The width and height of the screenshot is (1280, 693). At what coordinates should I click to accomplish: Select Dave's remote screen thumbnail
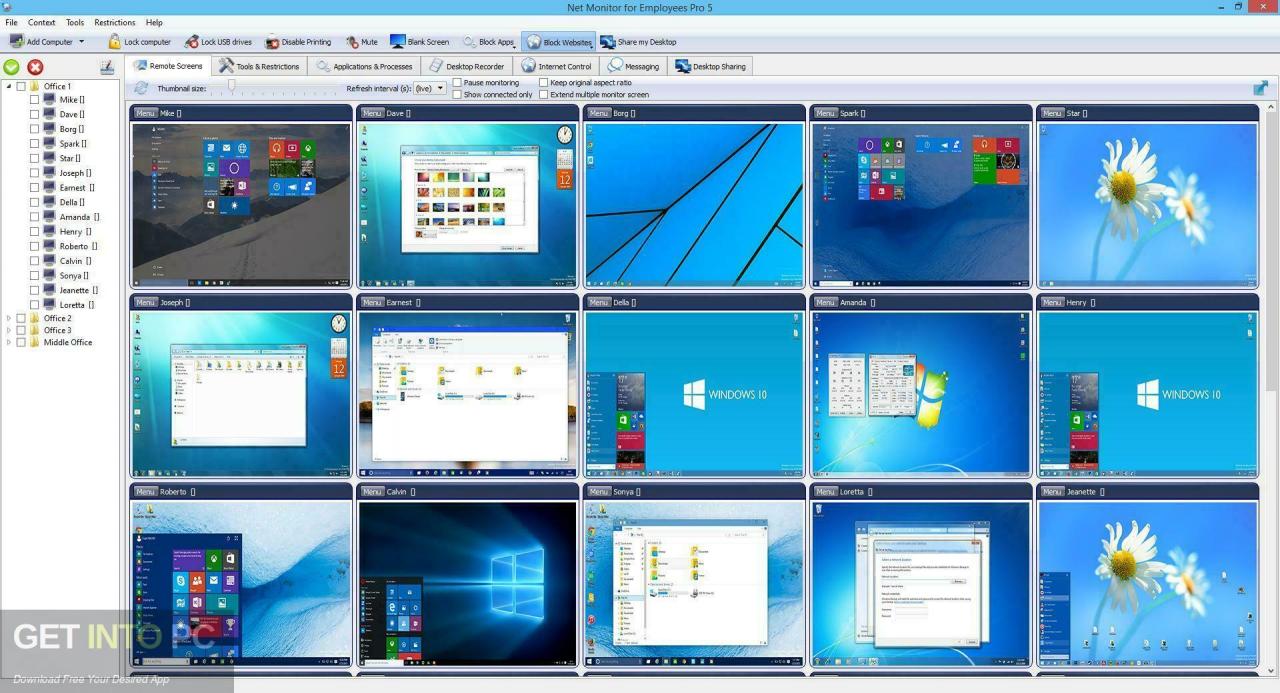coord(468,205)
